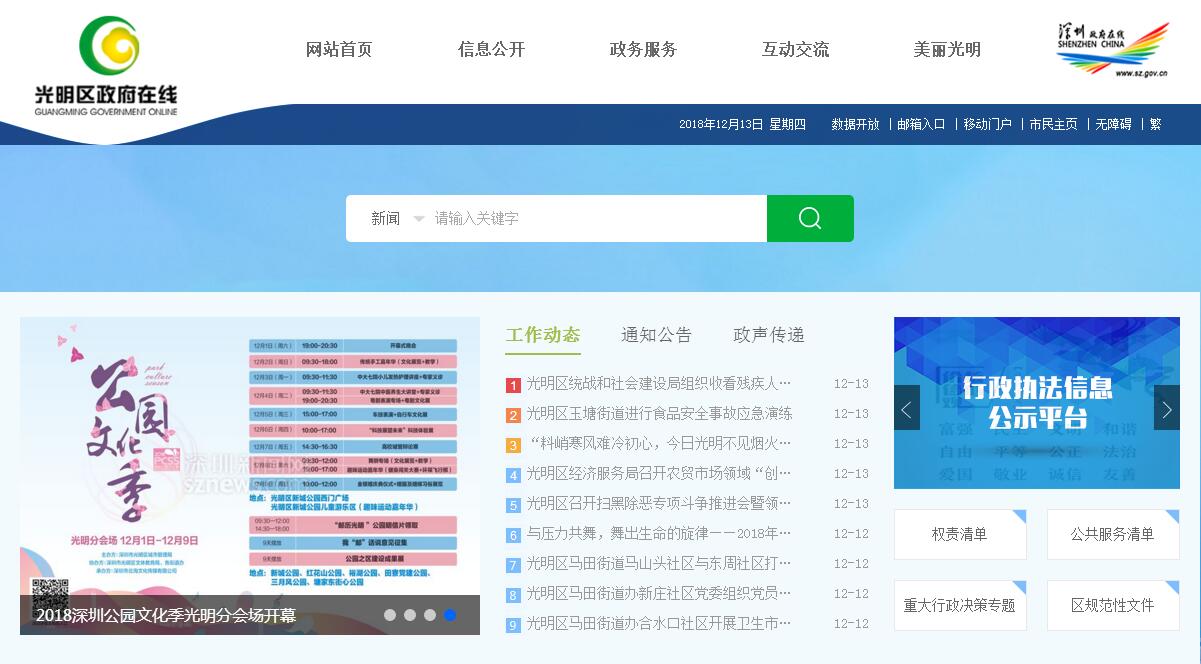1201x664 pixels.
Task: Click the green search magnifier button
Action: (810, 218)
